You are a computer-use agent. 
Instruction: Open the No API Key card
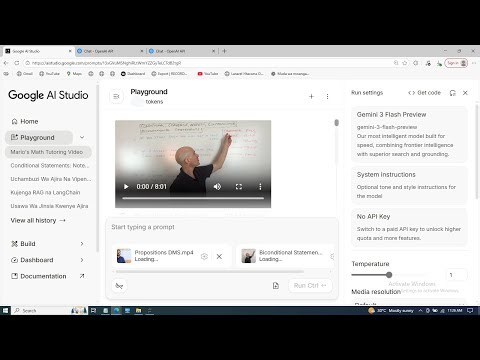pyautogui.click(x=409, y=227)
